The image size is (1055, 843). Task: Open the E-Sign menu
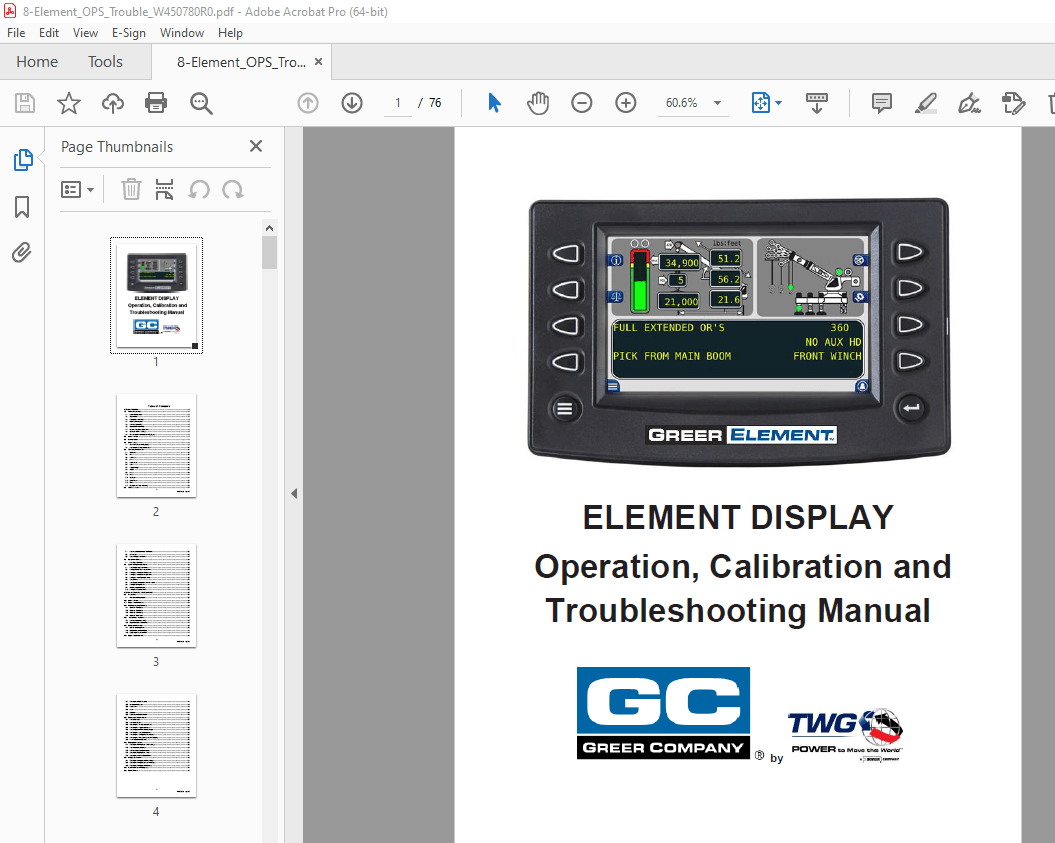[x=129, y=32]
